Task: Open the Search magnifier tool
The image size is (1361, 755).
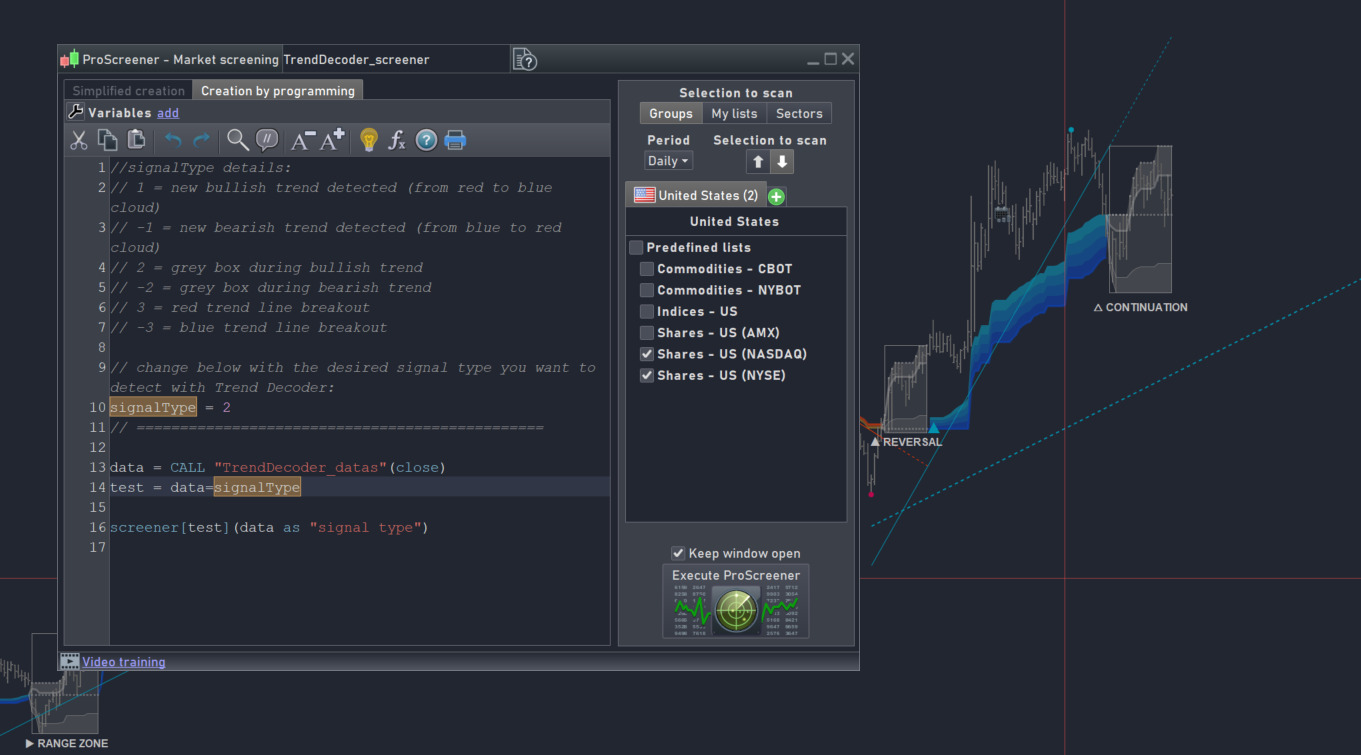Action: pos(238,140)
